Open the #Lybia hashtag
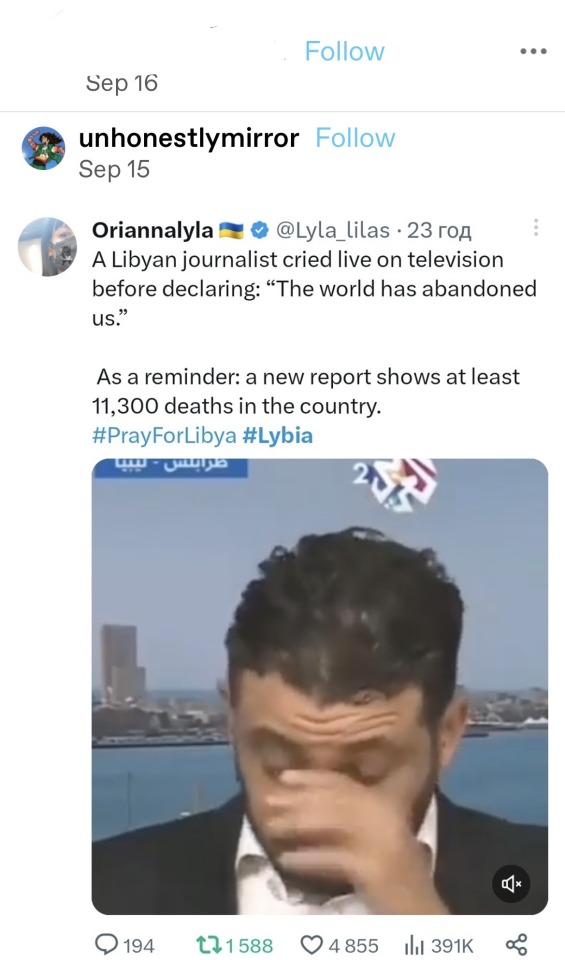Screen dimensions: 565x960 point(277,435)
